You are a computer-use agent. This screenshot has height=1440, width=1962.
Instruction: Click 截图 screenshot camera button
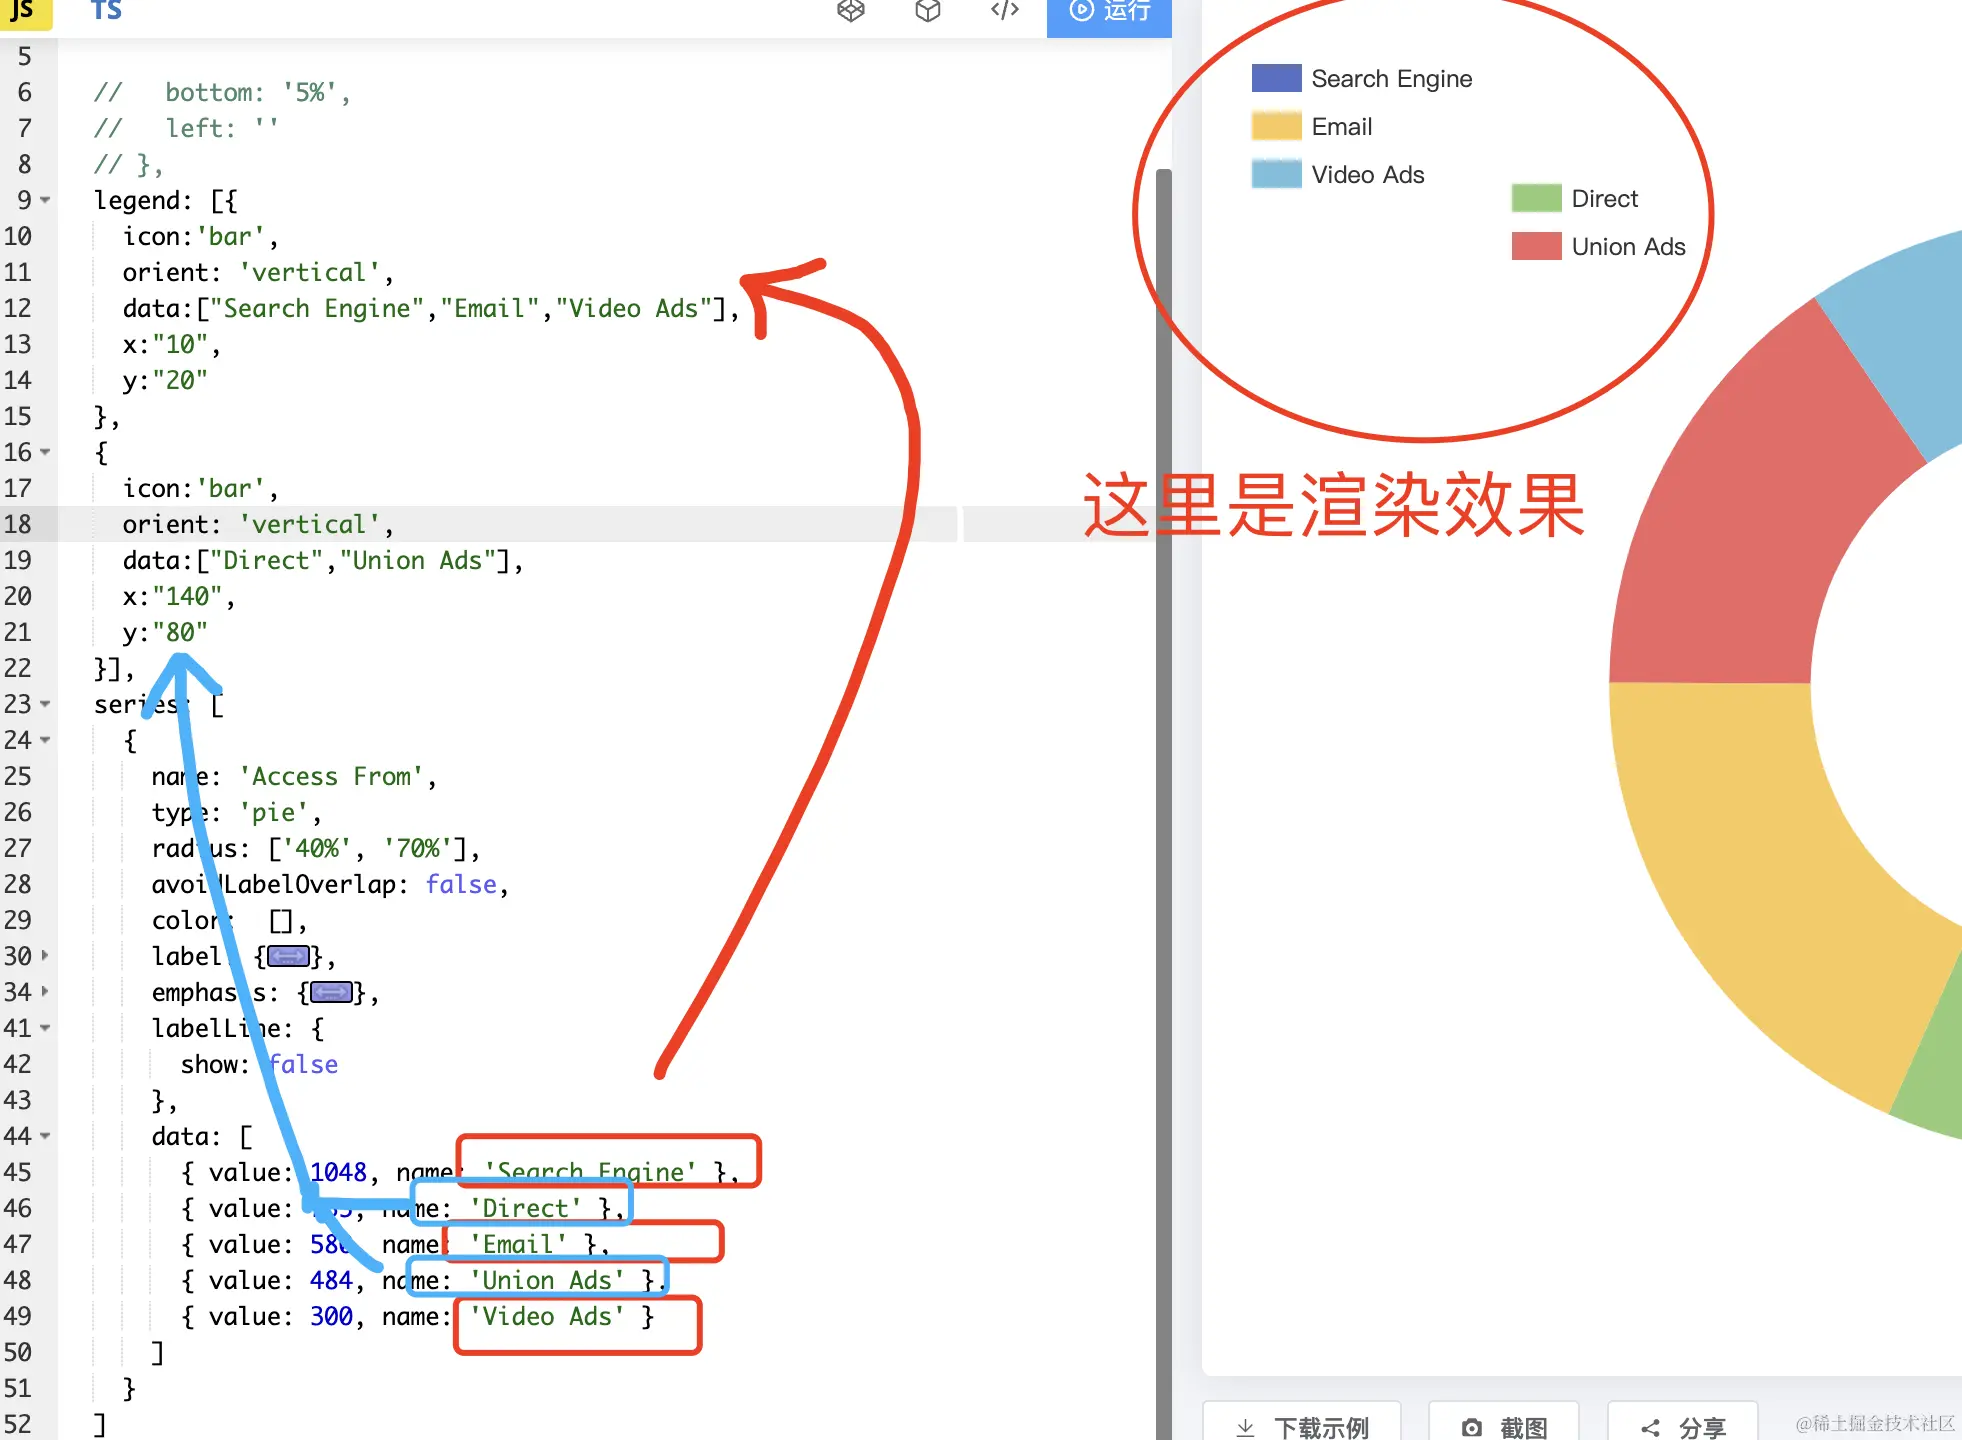tap(1504, 1425)
